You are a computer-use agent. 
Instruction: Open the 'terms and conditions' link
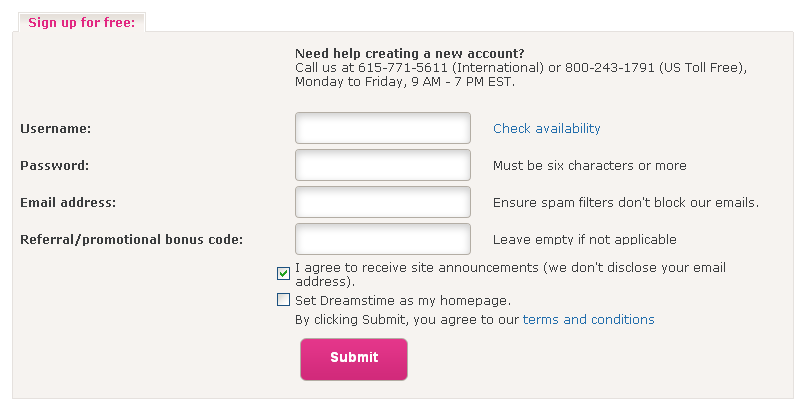(x=588, y=320)
